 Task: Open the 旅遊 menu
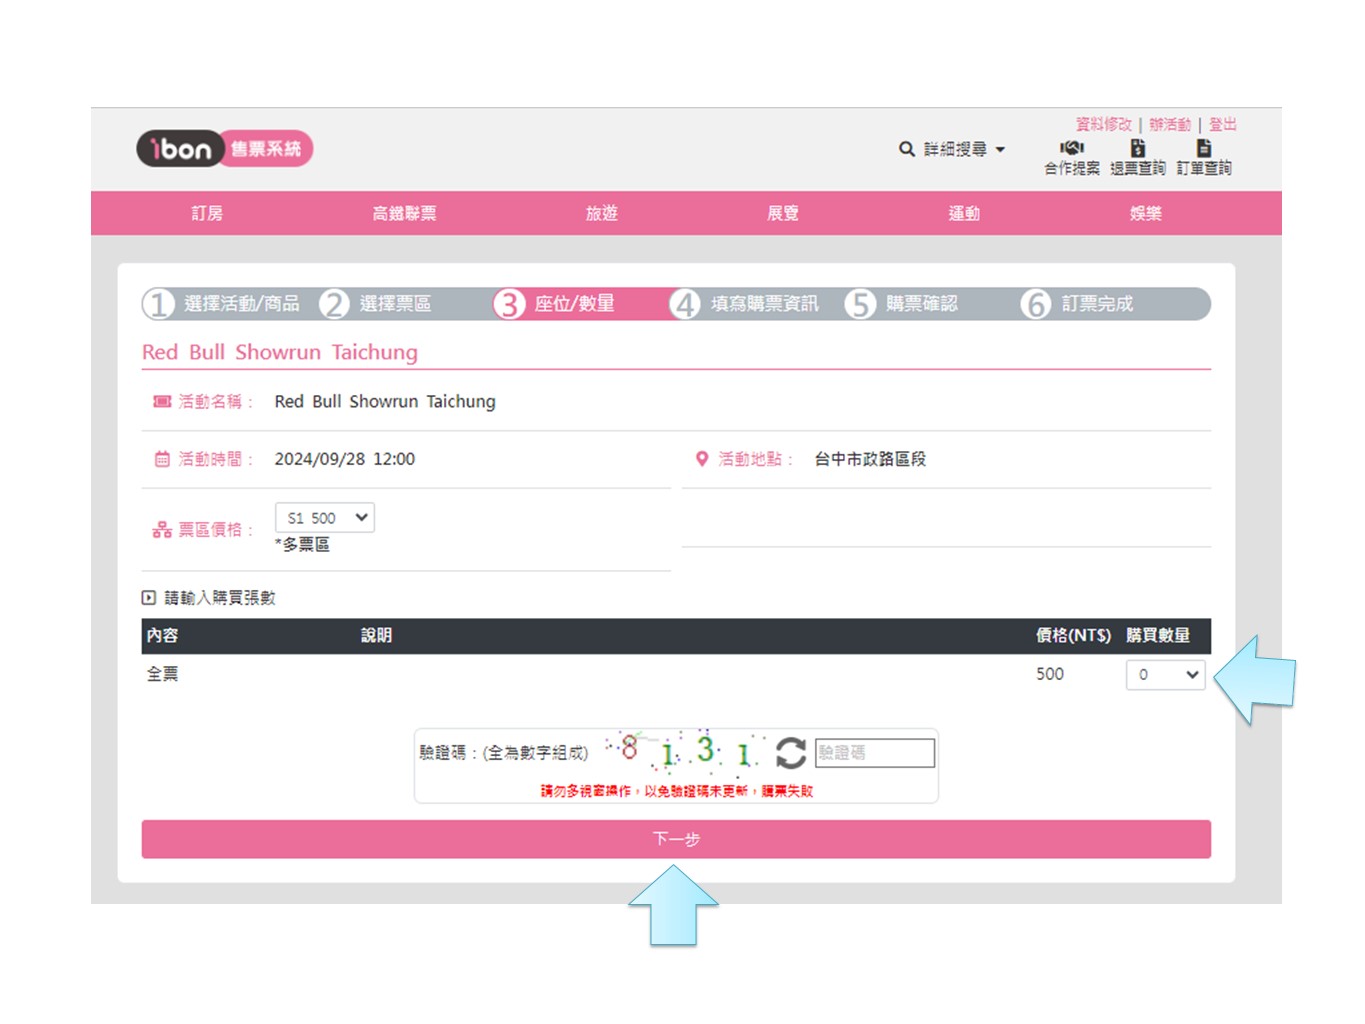[602, 213]
